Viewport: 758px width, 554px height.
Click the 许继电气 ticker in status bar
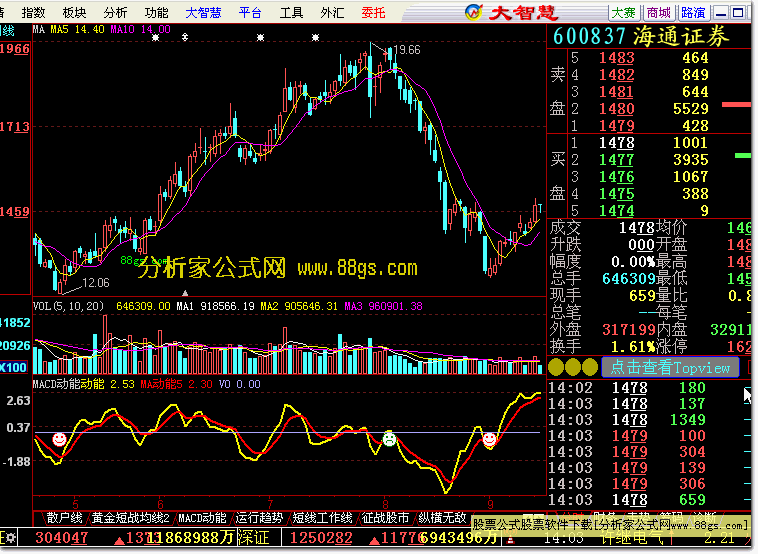click(633, 538)
